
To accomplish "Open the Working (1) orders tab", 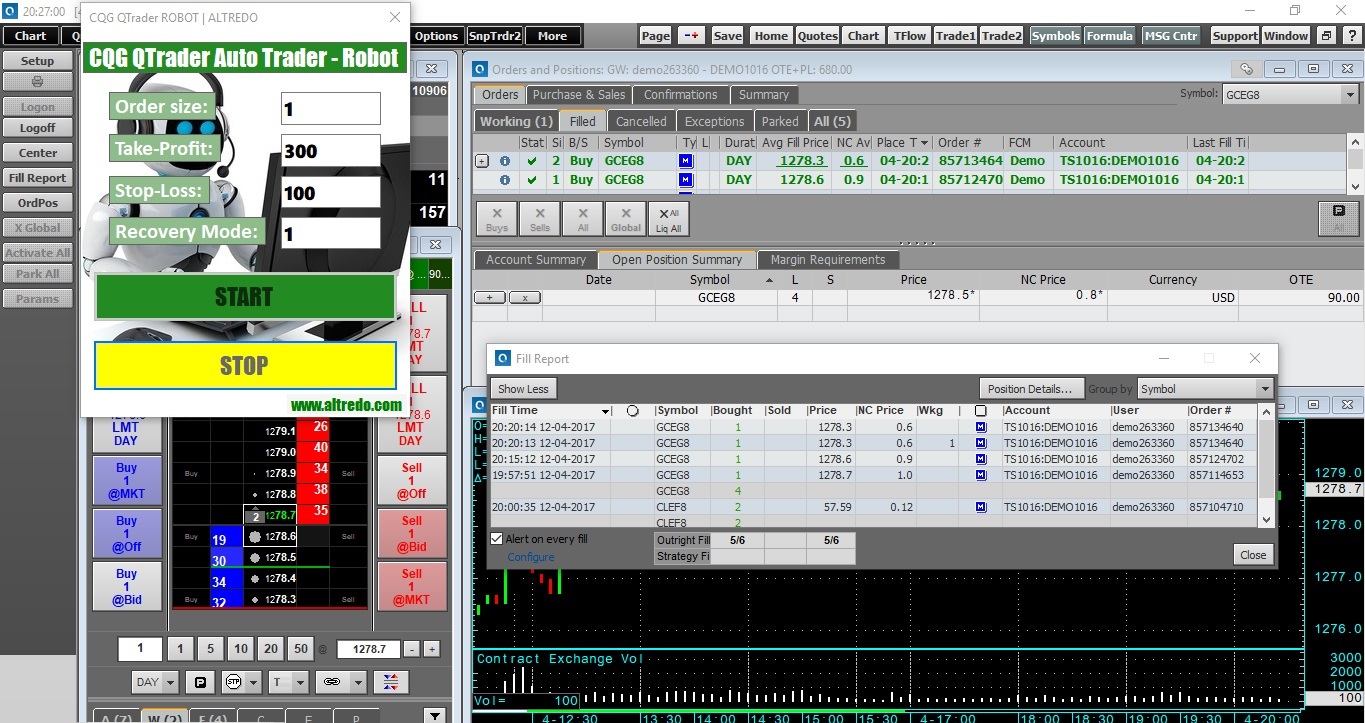I will click(517, 121).
